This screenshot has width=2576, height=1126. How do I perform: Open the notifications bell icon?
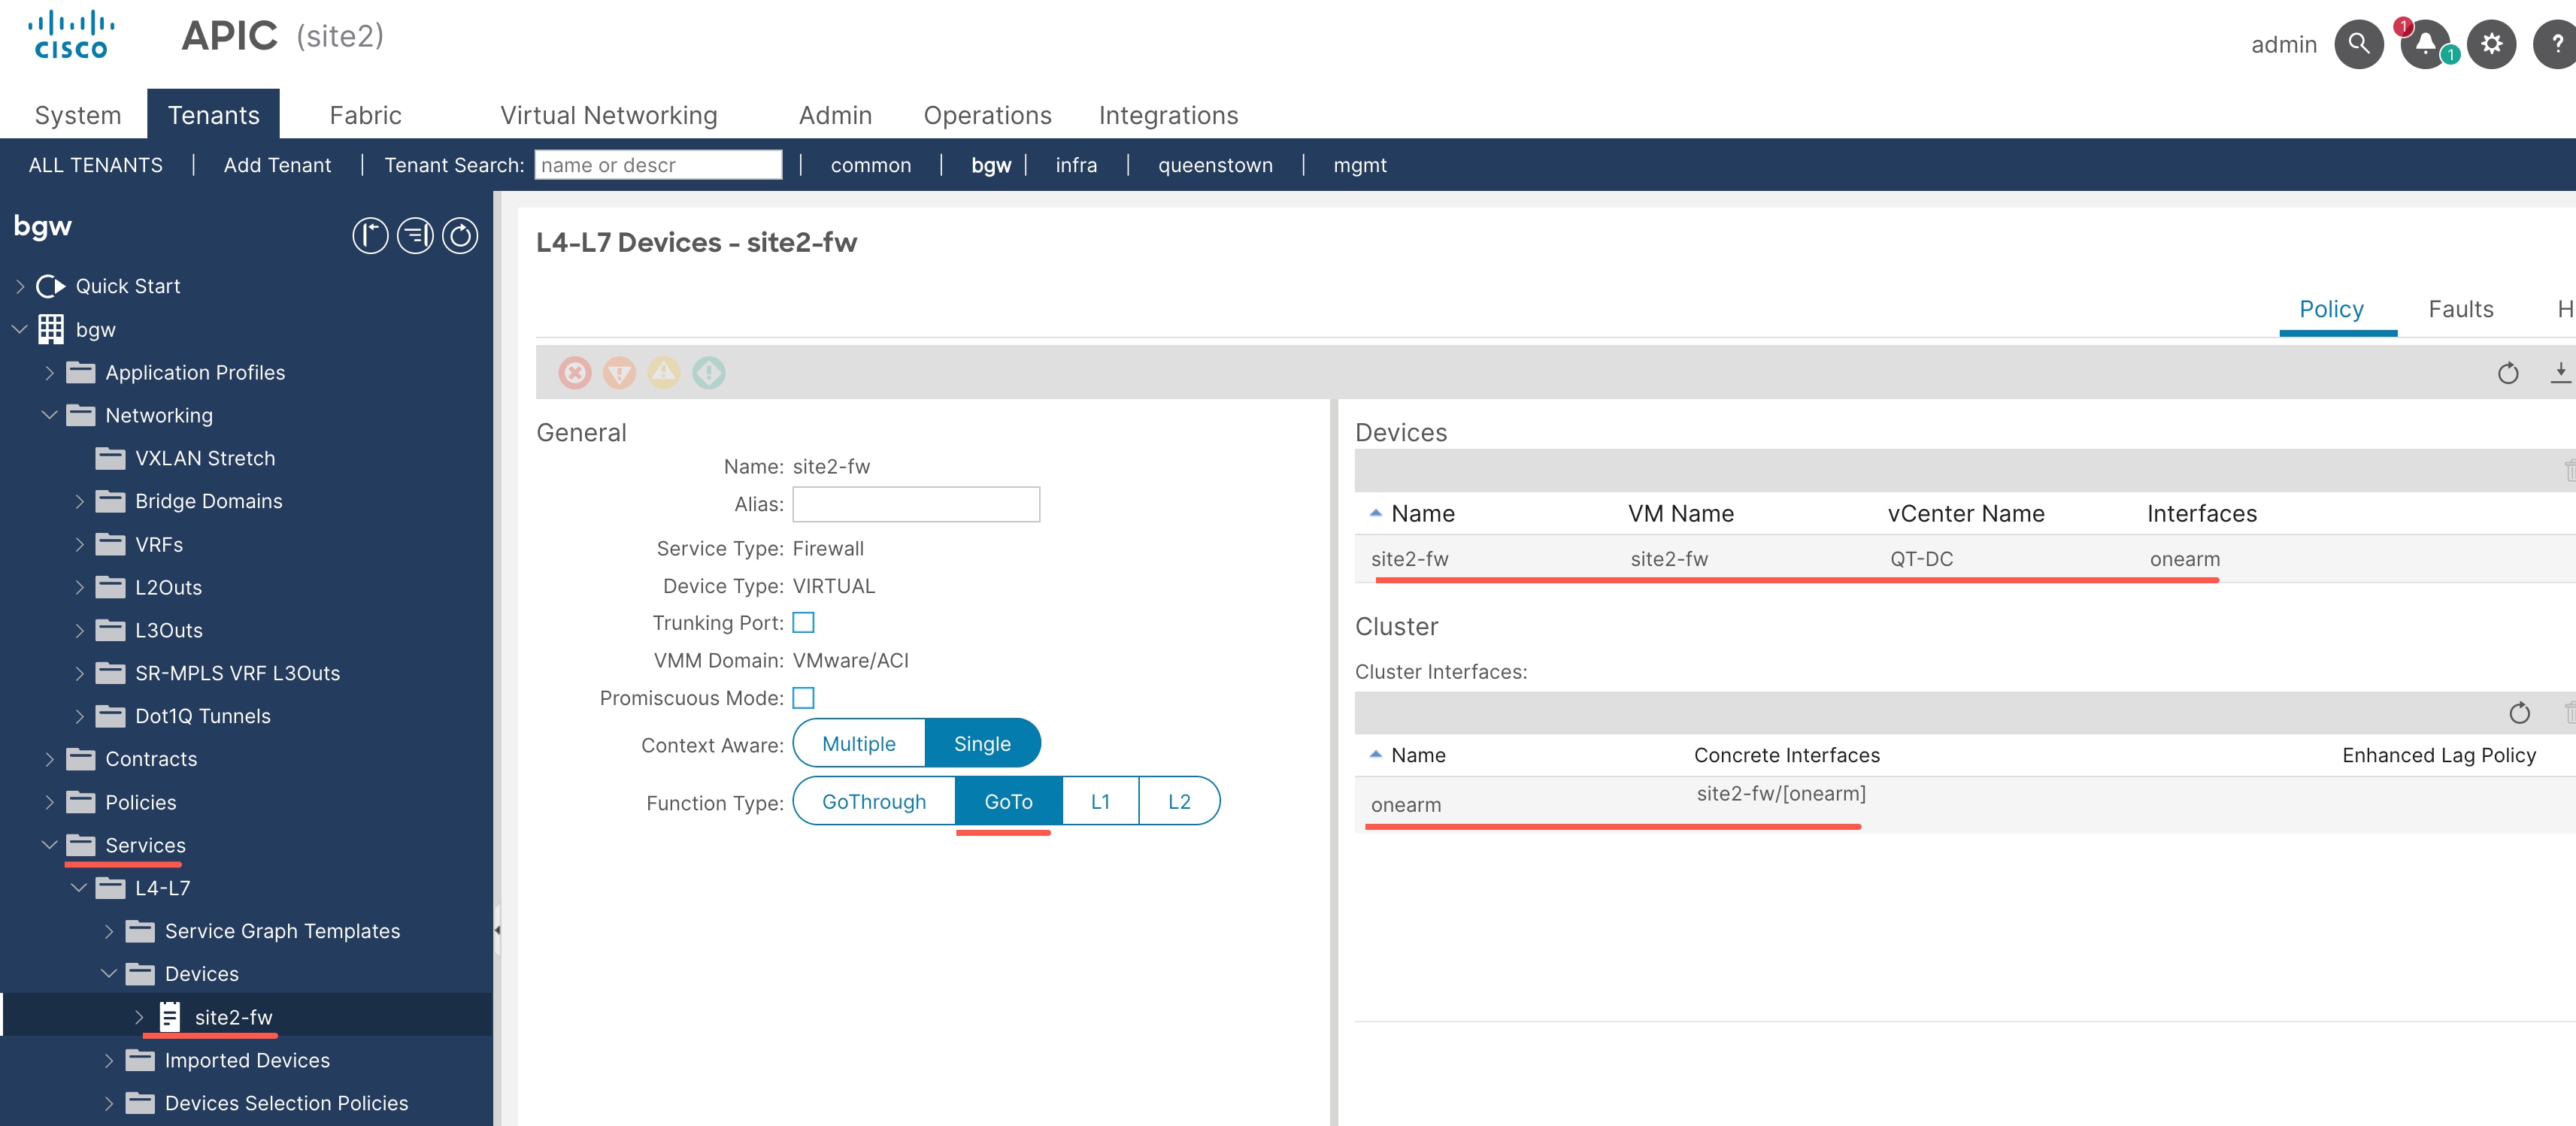tap(2425, 44)
